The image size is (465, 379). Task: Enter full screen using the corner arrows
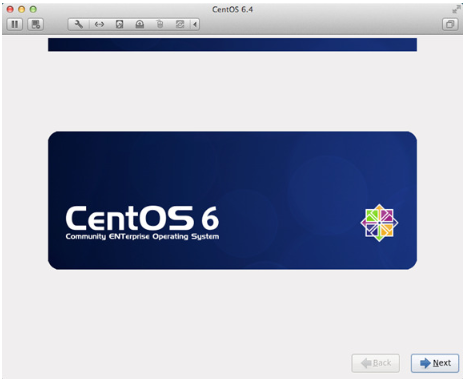coord(456,10)
